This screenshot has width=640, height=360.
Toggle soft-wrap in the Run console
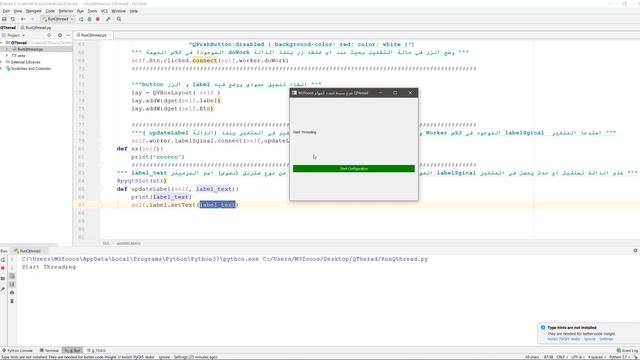pyautogui.click(x=12, y=276)
